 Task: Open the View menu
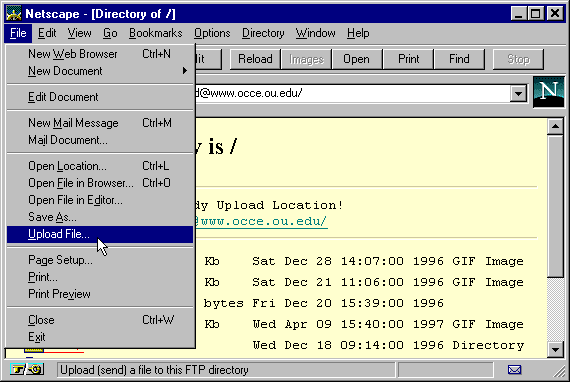79,33
